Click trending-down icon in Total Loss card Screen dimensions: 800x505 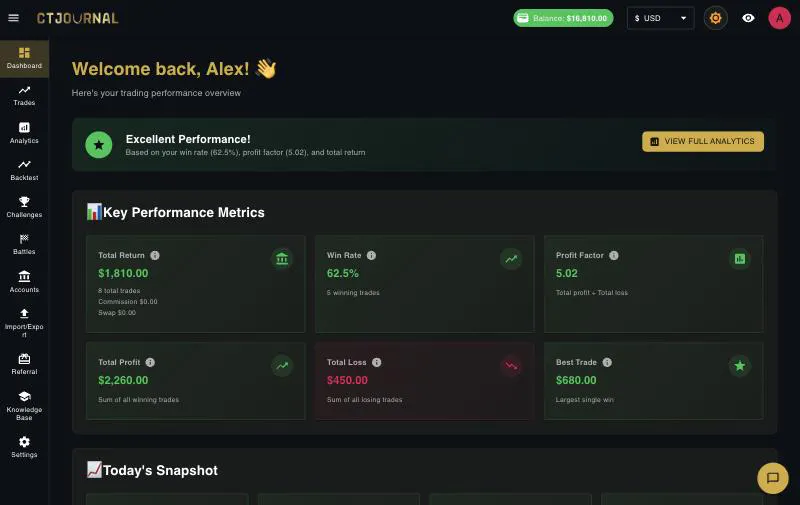[511, 366]
